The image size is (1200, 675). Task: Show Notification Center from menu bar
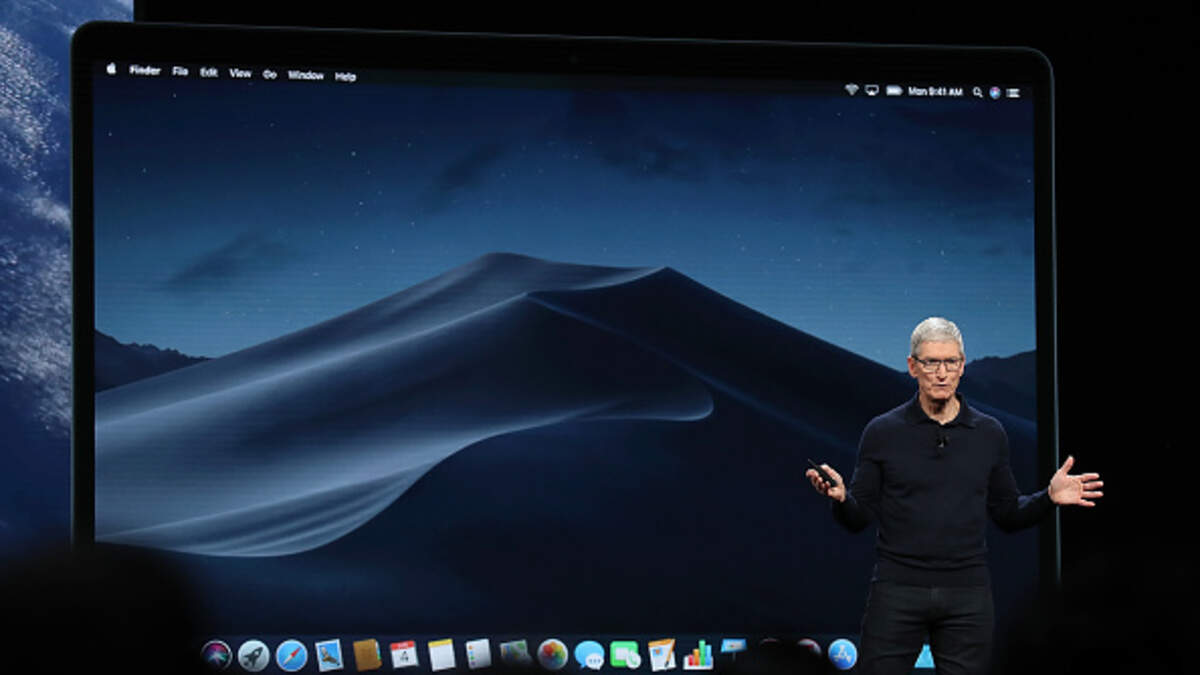point(1013,93)
